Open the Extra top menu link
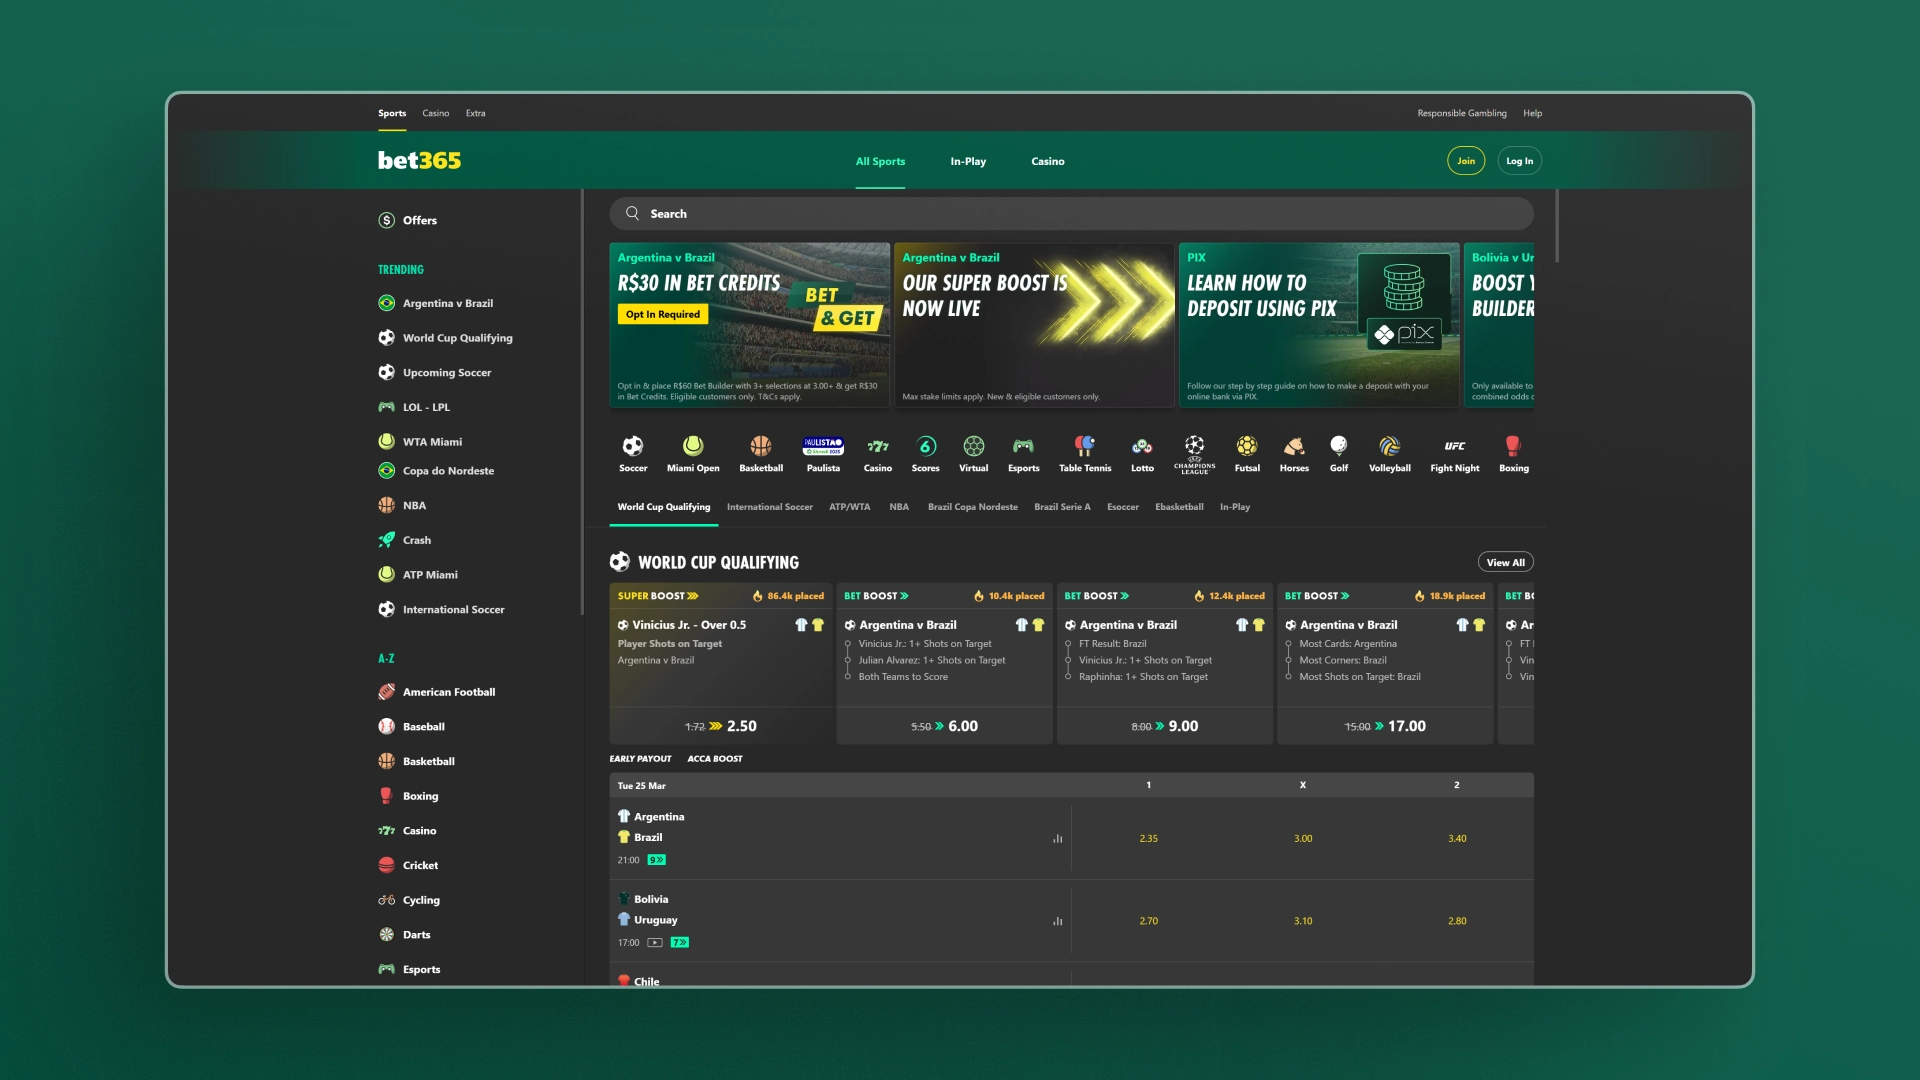This screenshot has height=1080, width=1920. tap(475, 113)
